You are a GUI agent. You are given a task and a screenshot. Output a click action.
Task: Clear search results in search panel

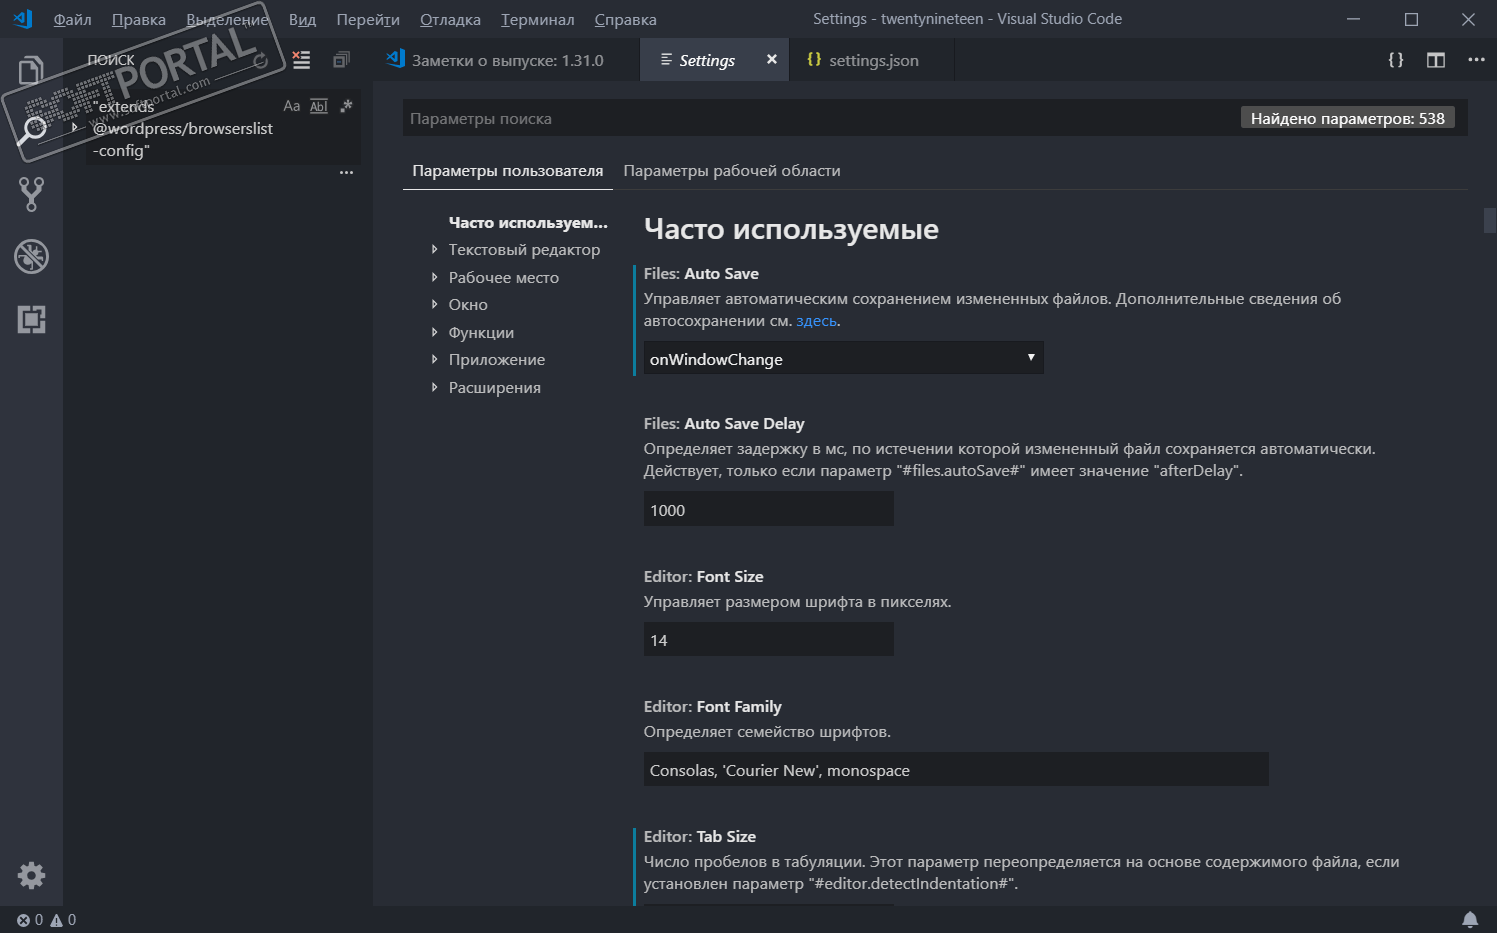[301, 60]
